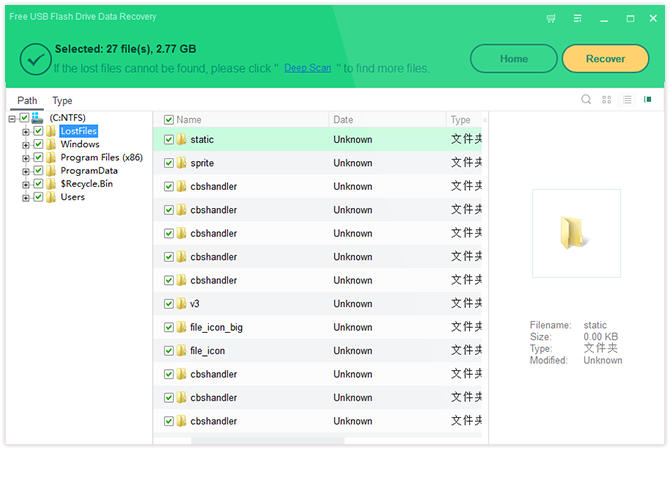Sort by the Date column header

click(344, 120)
